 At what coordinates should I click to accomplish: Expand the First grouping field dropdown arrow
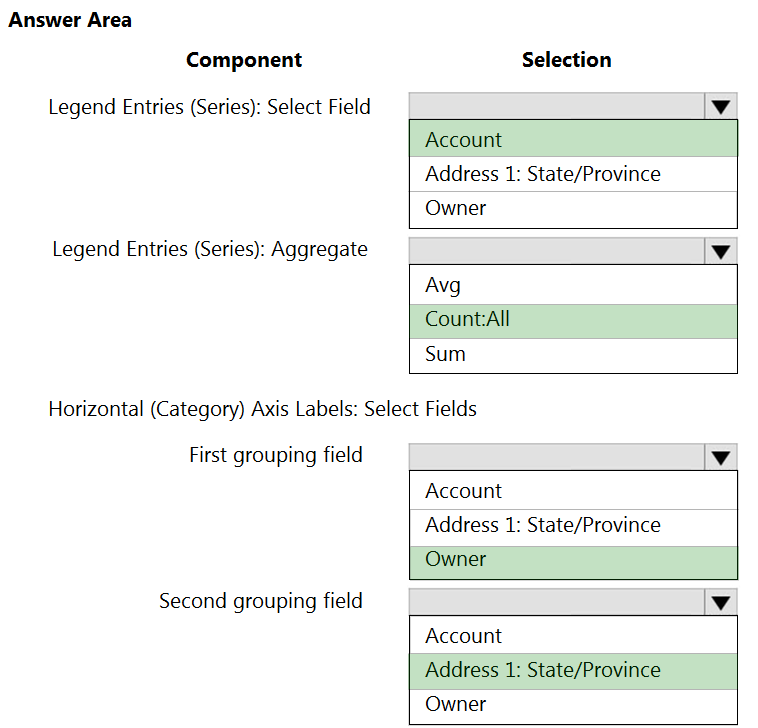pyautogui.click(x=720, y=458)
